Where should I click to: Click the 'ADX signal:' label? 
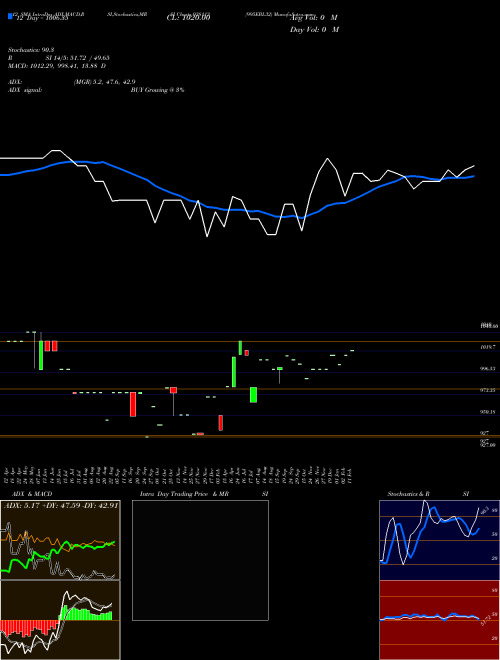click(25, 90)
